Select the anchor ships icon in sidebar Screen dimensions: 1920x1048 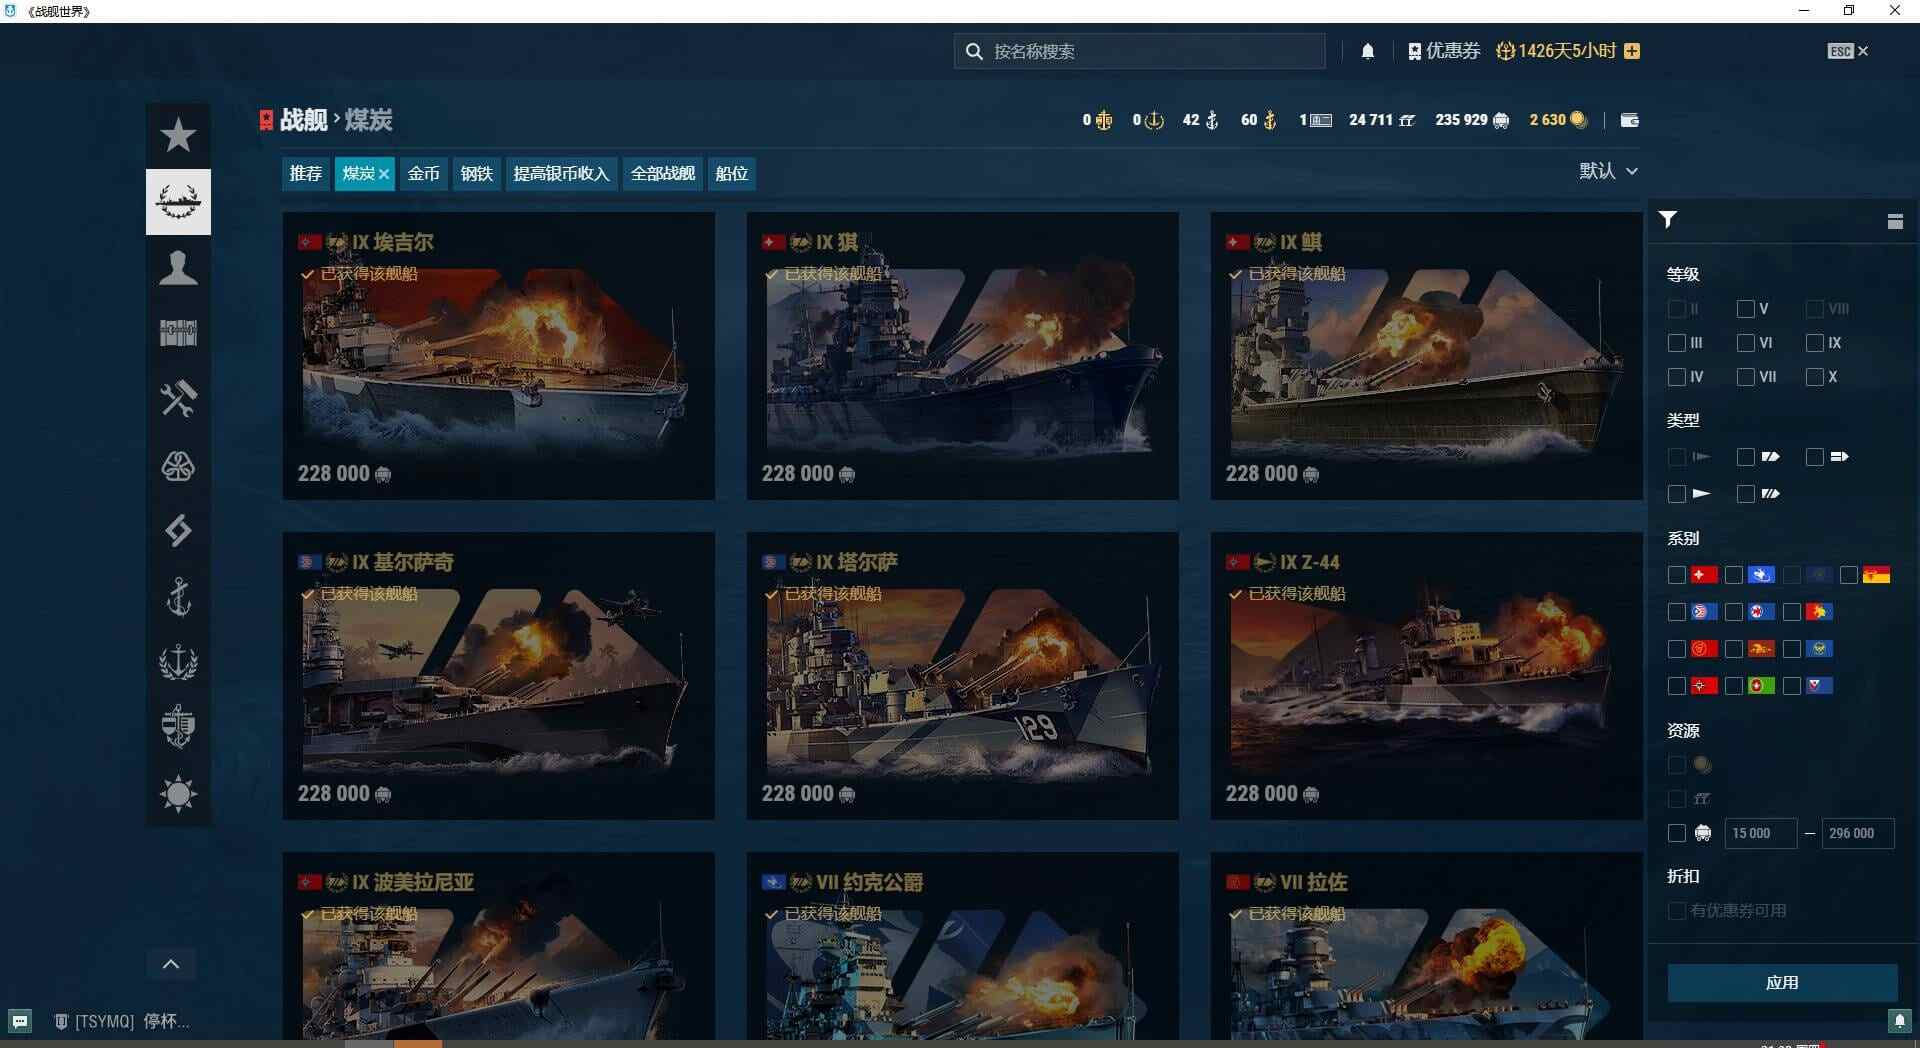[178, 597]
